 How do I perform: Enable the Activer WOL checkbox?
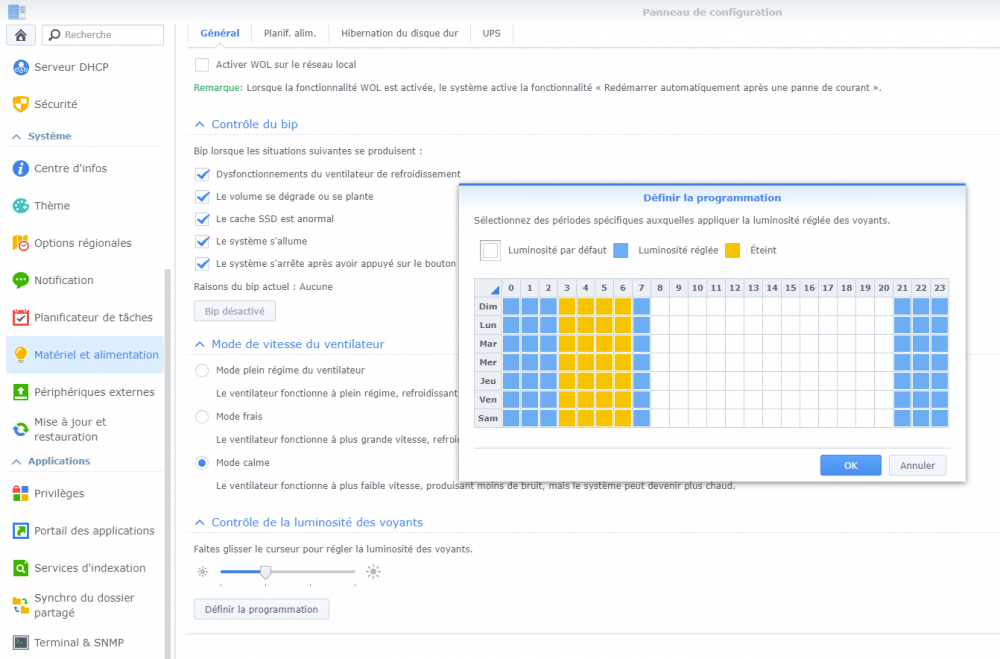coord(202,65)
